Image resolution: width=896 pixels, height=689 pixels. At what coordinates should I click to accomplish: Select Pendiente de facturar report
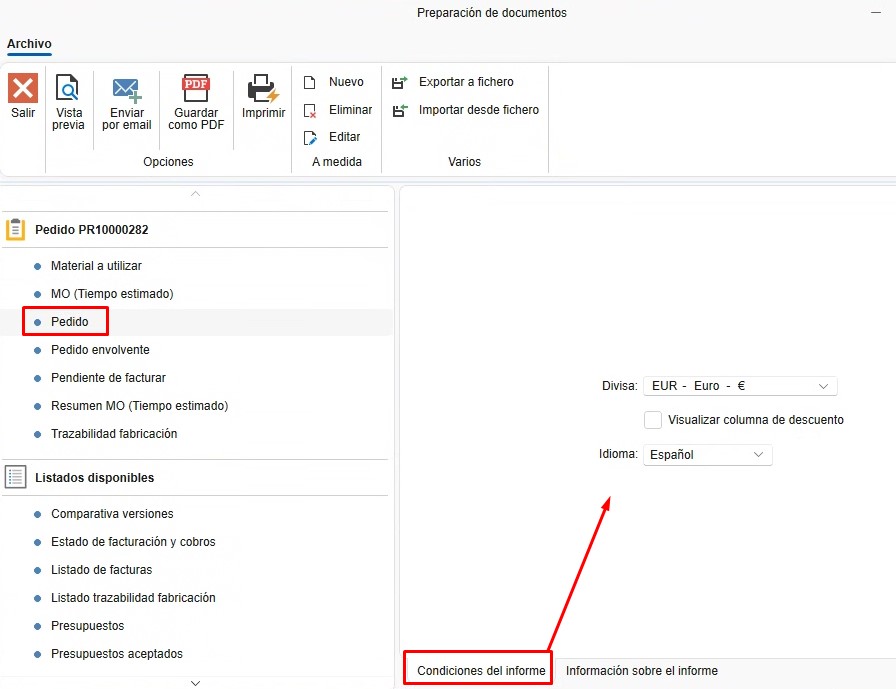click(x=108, y=378)
